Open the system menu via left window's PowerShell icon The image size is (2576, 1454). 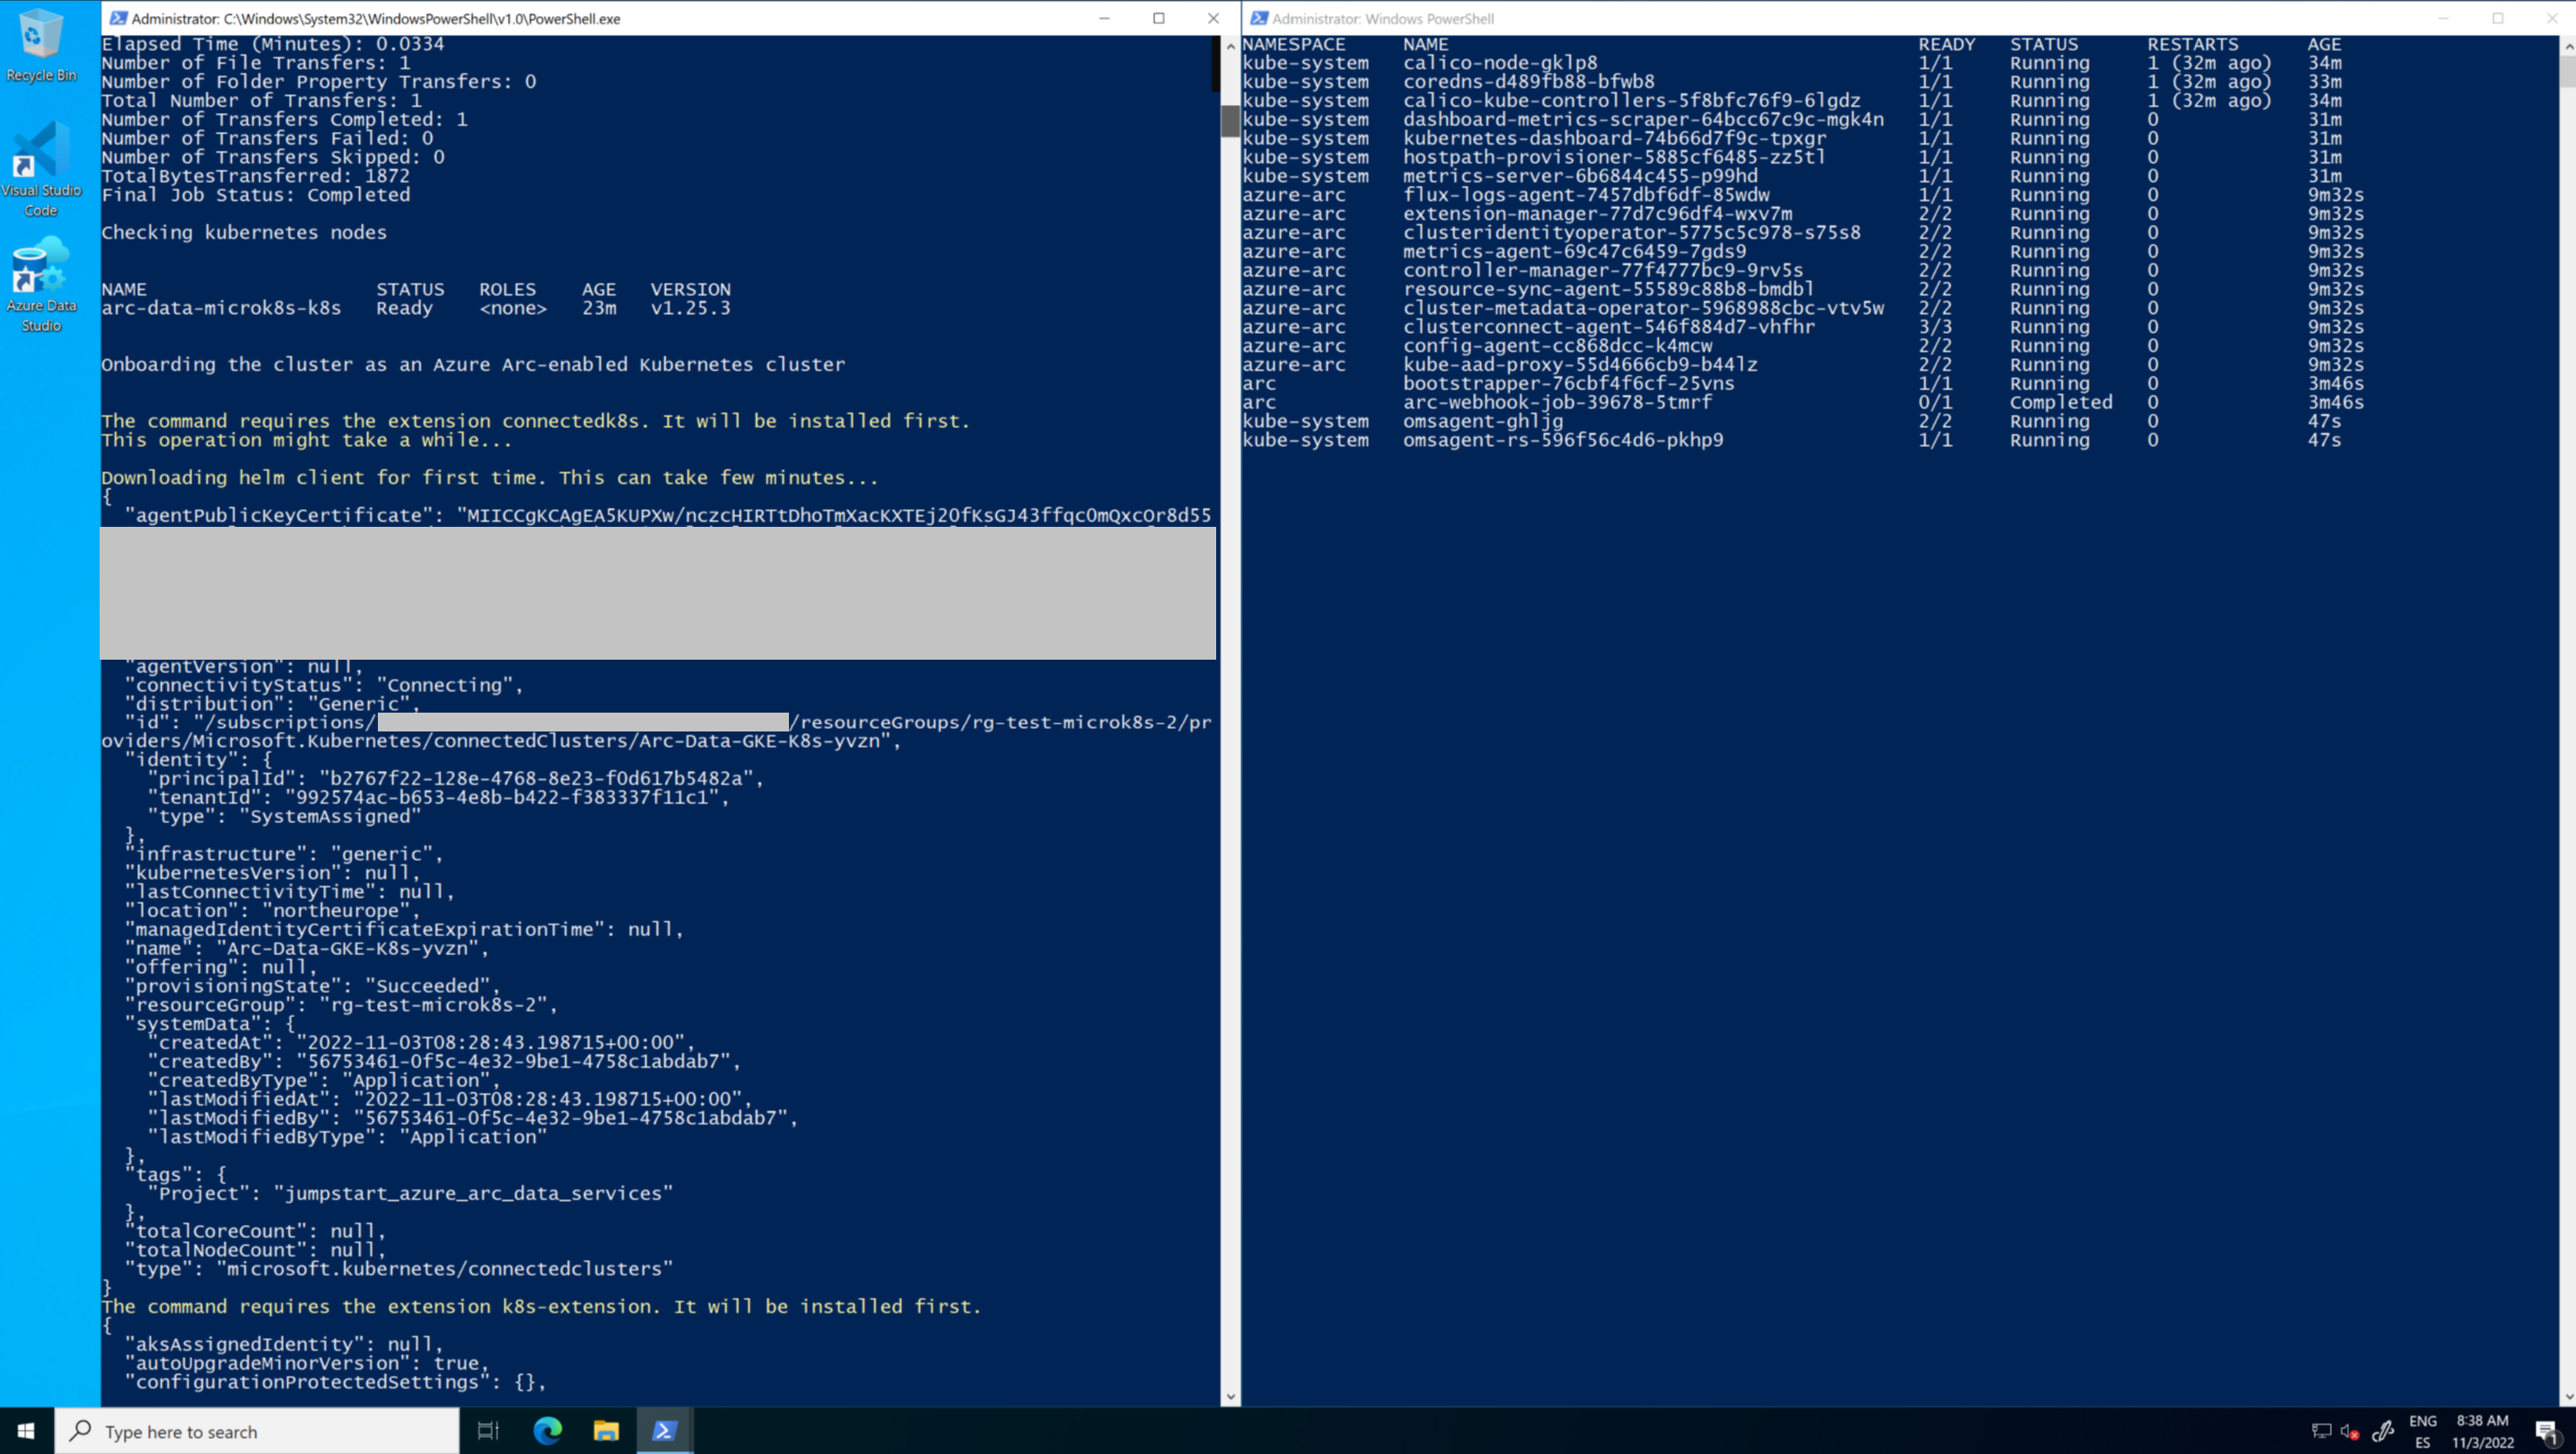pyautogui.click(x=118, y=18)
